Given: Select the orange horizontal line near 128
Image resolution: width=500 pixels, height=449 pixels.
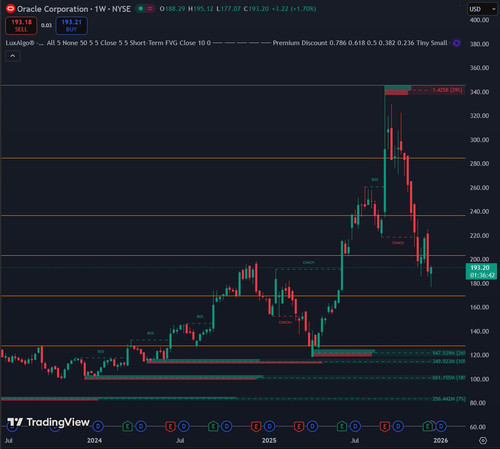Looking at the screenshot, I should click(233, 346).
